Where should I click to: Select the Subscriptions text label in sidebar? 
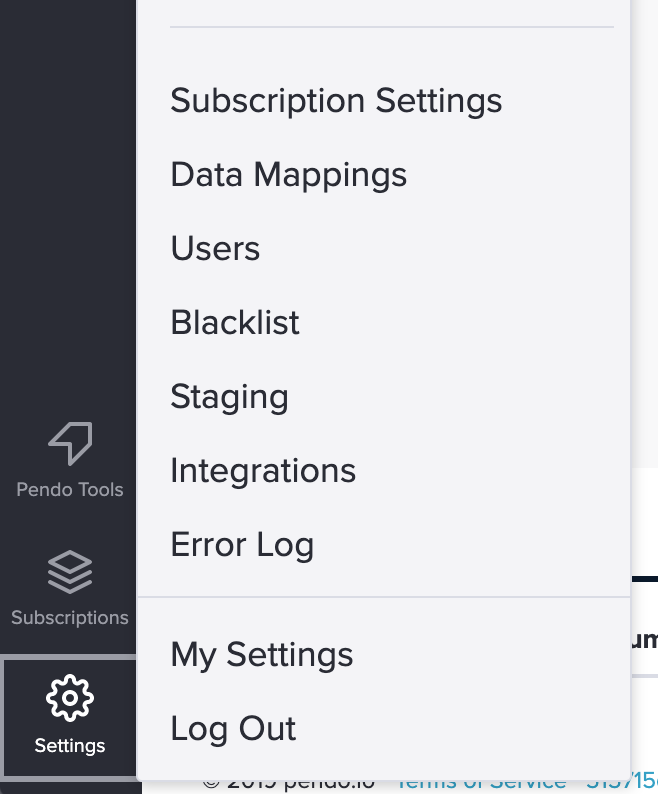(x=70, y=618)
